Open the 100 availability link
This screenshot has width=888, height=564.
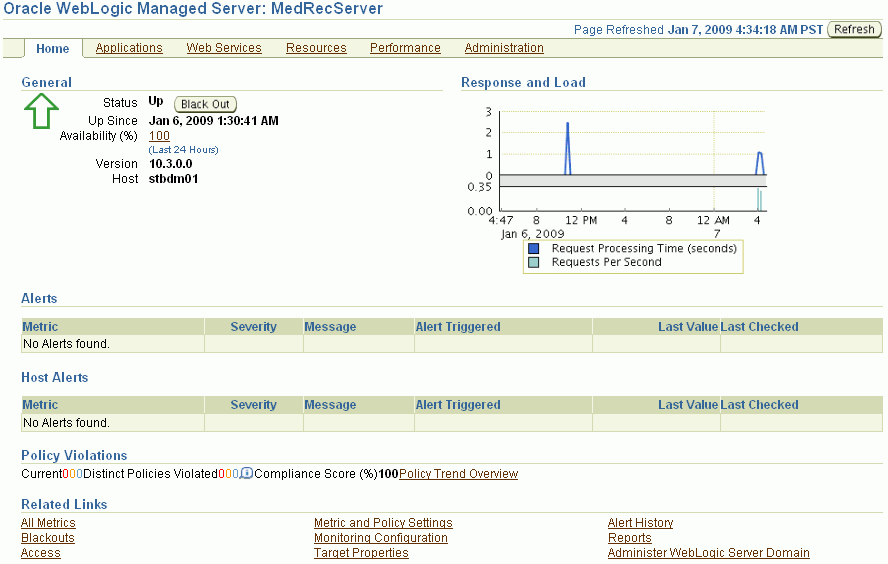pyautogui.click(x=159, y=136)
